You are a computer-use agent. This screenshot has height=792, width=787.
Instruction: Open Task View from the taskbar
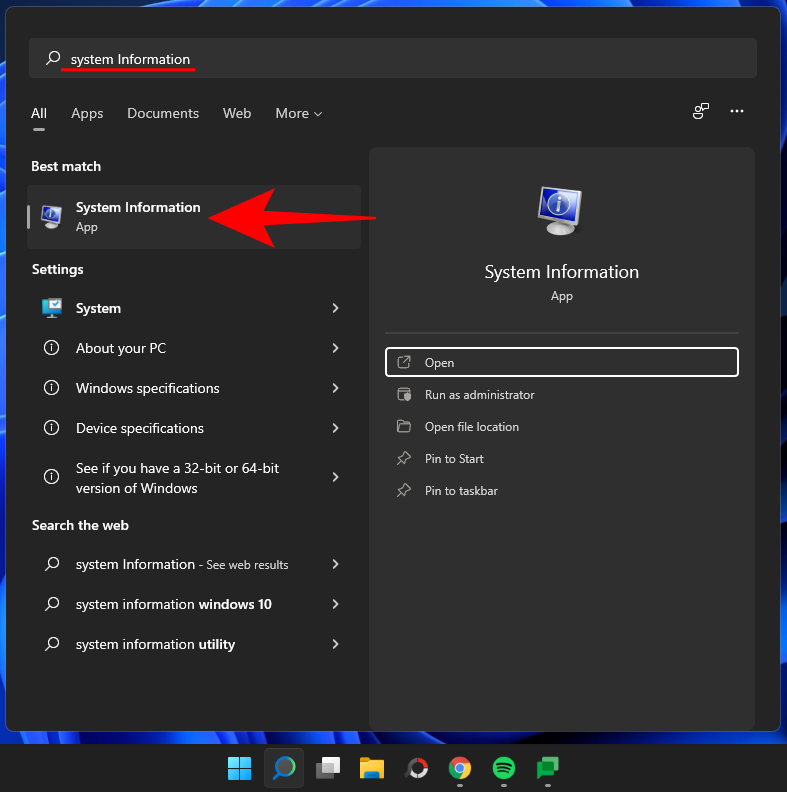click(328, 768)
